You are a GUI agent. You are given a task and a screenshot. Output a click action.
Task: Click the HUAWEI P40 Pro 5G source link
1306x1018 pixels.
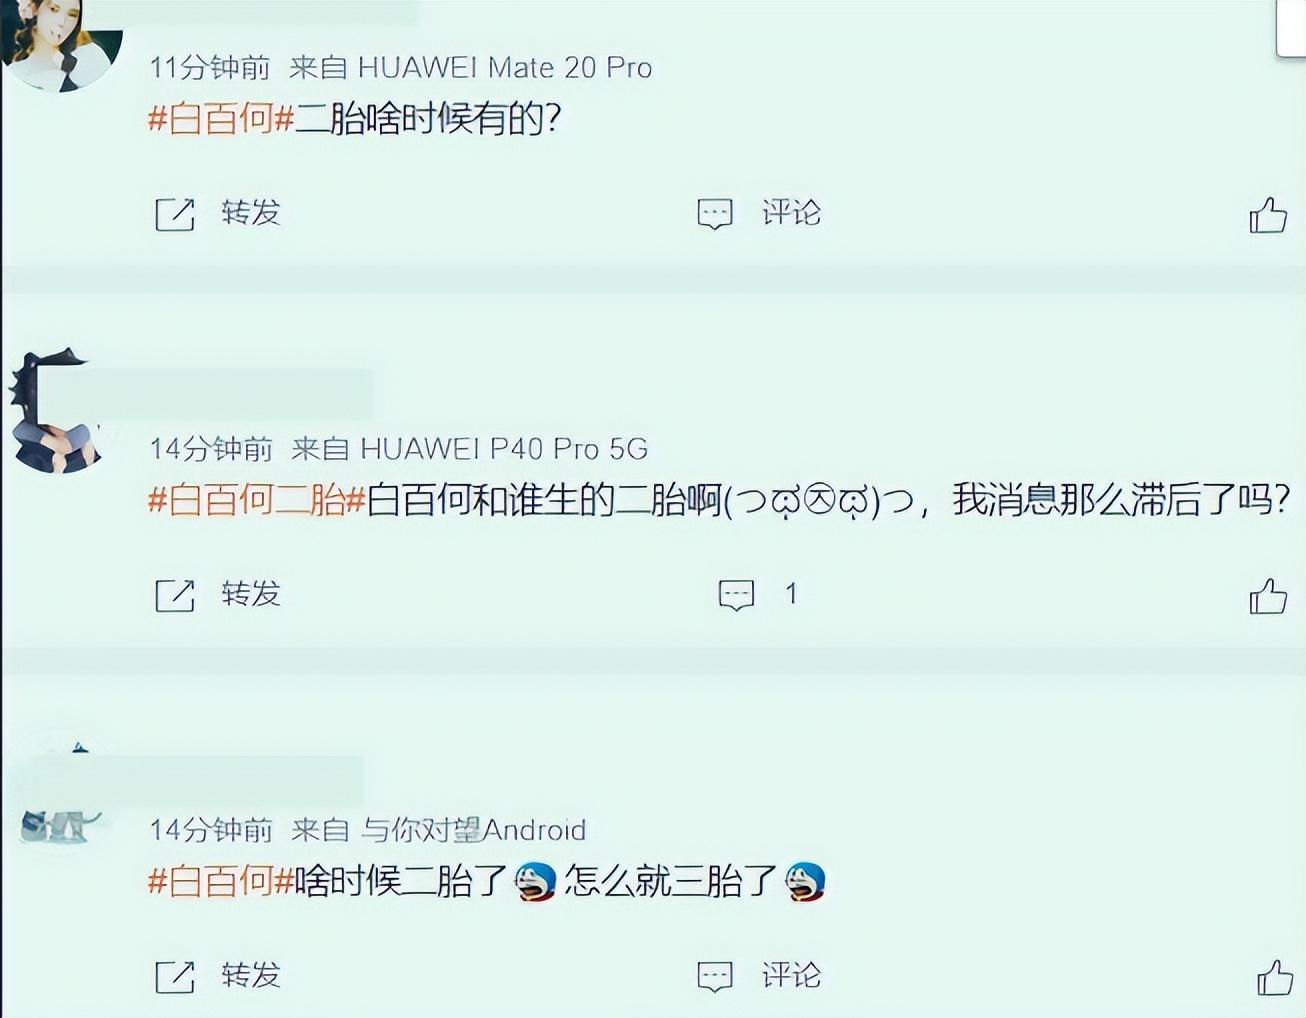pyautogui.click(x=504, y=449)
